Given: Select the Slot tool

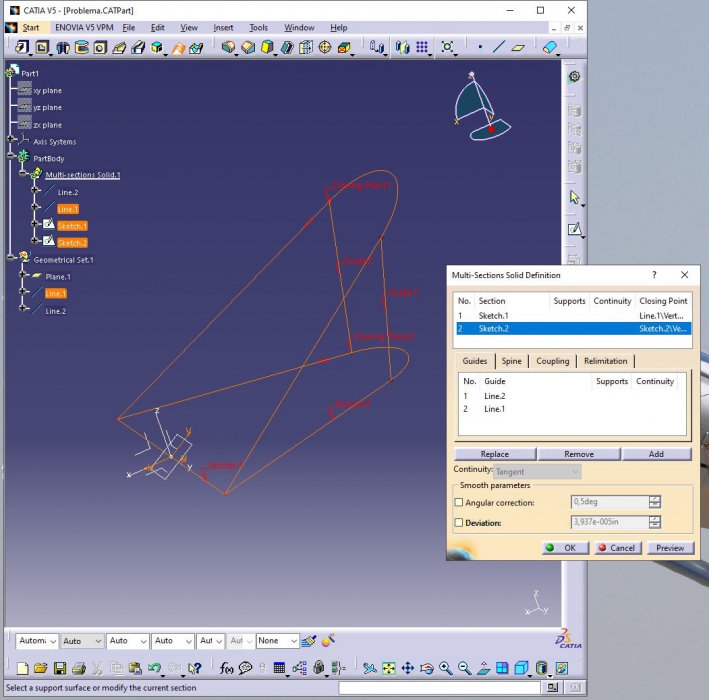Looking at the screenshot, I should pos(138,47).
